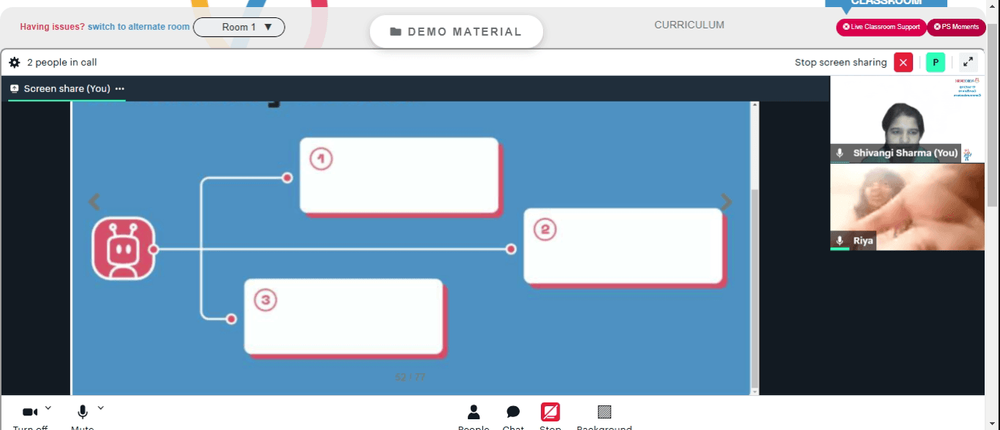Click the Stop screen sharing text
This screenshot has height=430, width=1000.
pos(841,63)
